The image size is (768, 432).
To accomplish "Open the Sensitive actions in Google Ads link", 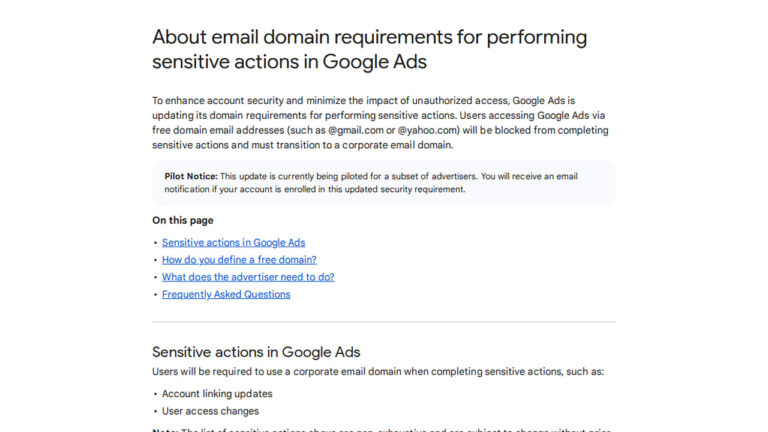I will pos(233,242).
